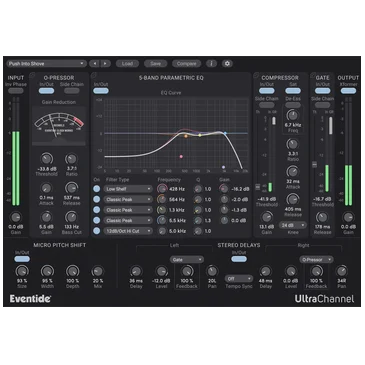Click the Compressor Gain knob
This screenshot has height=365, width=365.
point(267,217)
